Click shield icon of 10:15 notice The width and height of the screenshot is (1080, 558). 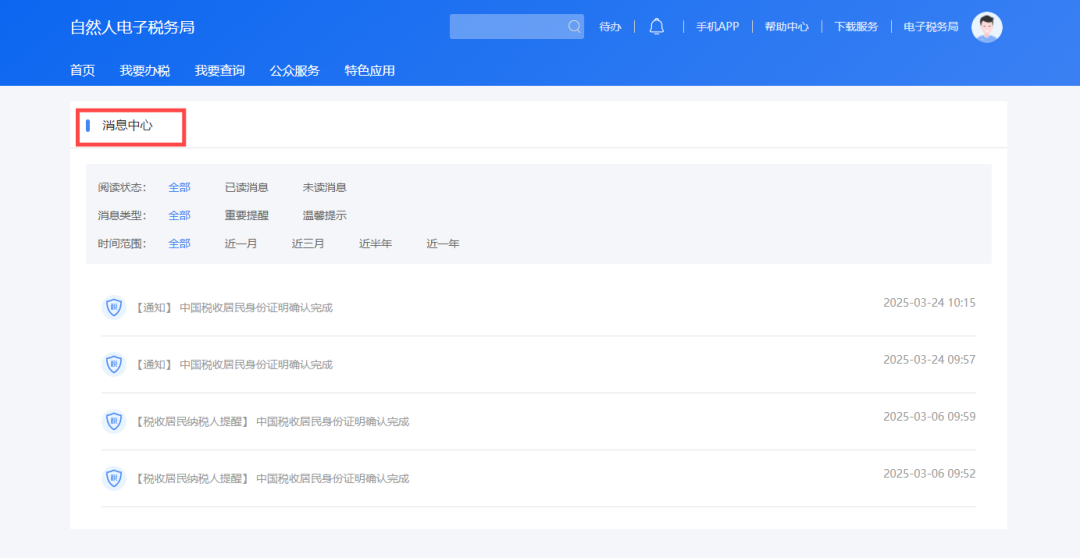114,307
